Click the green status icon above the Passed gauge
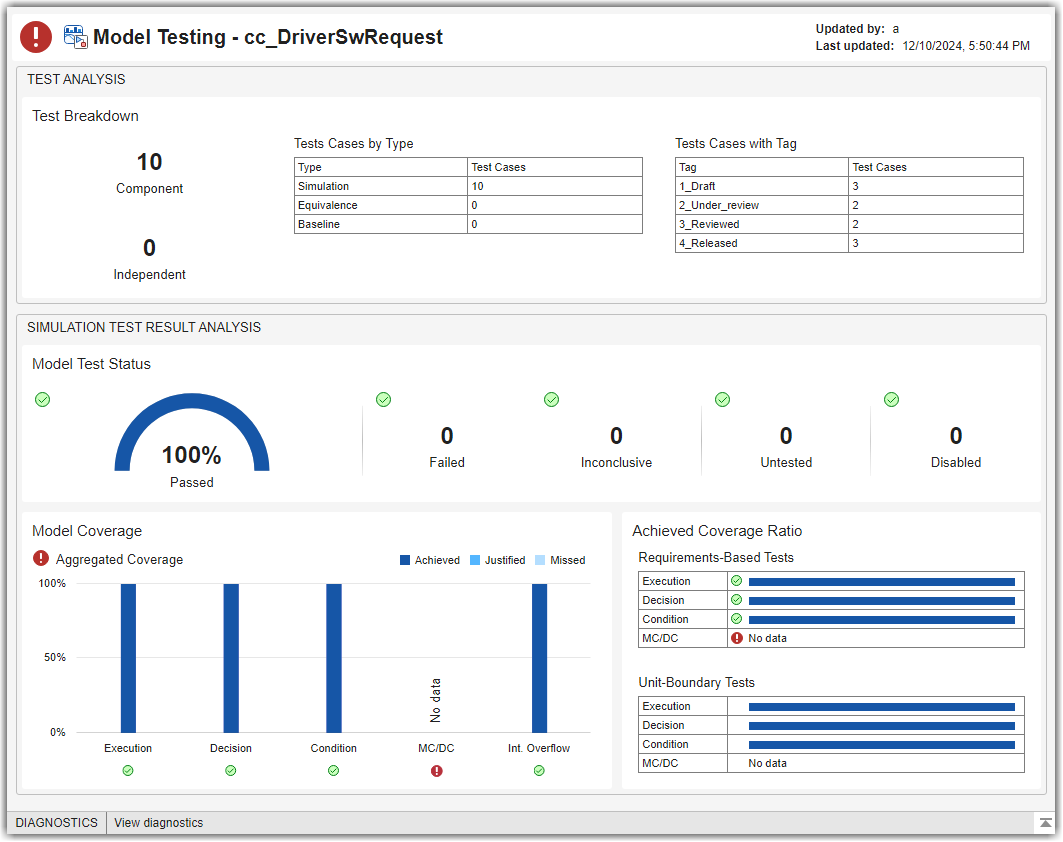1063x842 pixels. coord(42,399)
